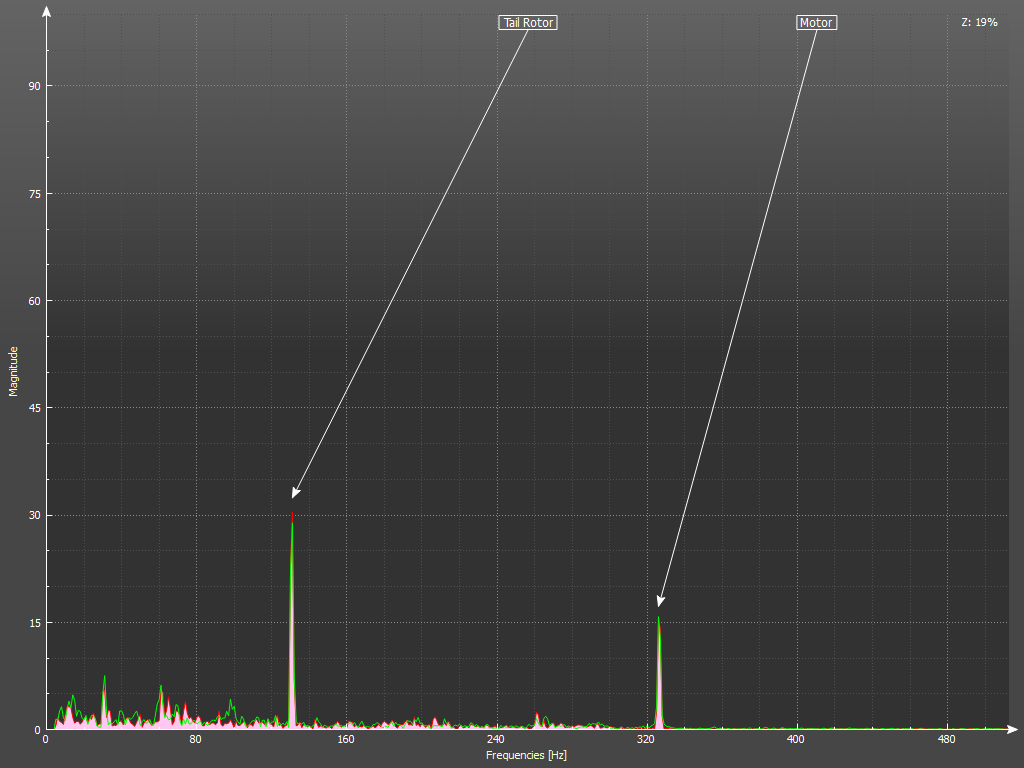Click the Tail Rotor annotation label
Screen dimensions: 1024x768
527,23
